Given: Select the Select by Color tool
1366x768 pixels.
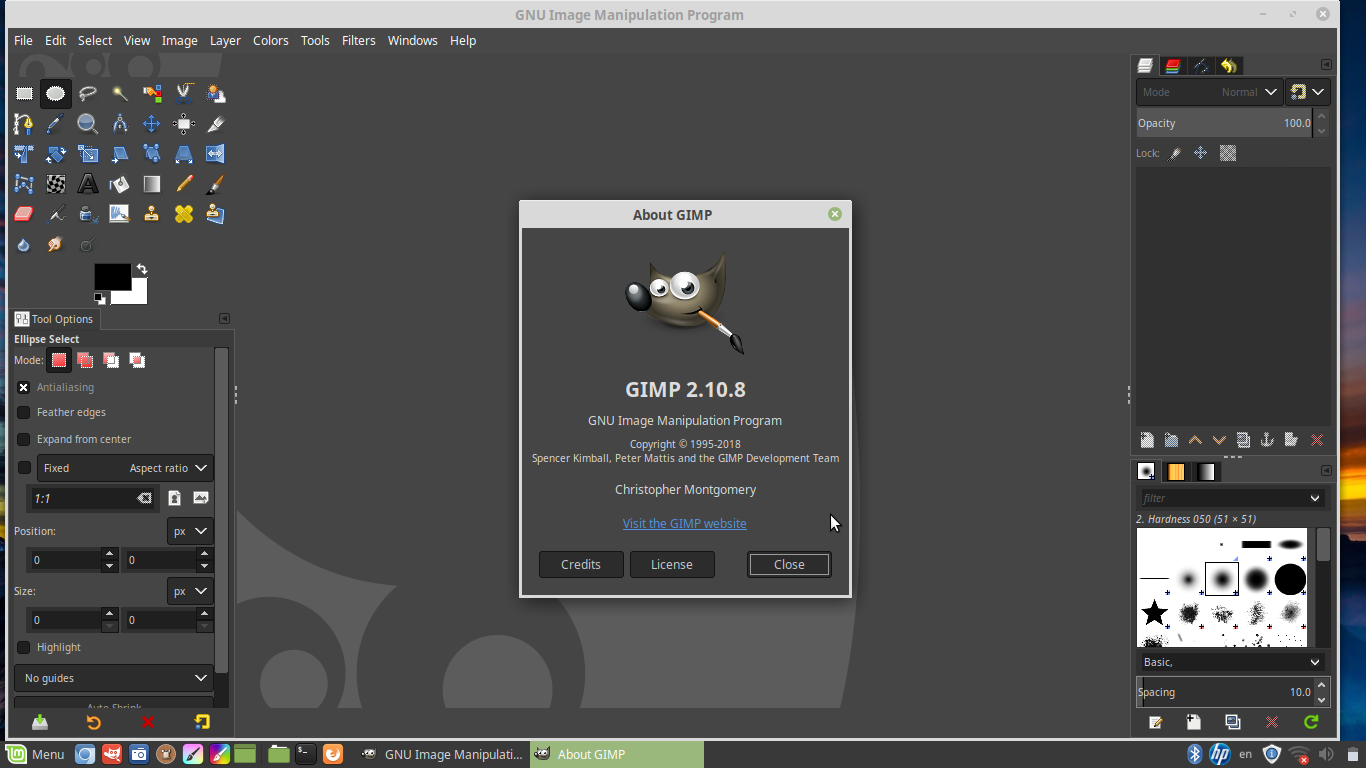Looking at the screenshot, I should click(152, 94).
